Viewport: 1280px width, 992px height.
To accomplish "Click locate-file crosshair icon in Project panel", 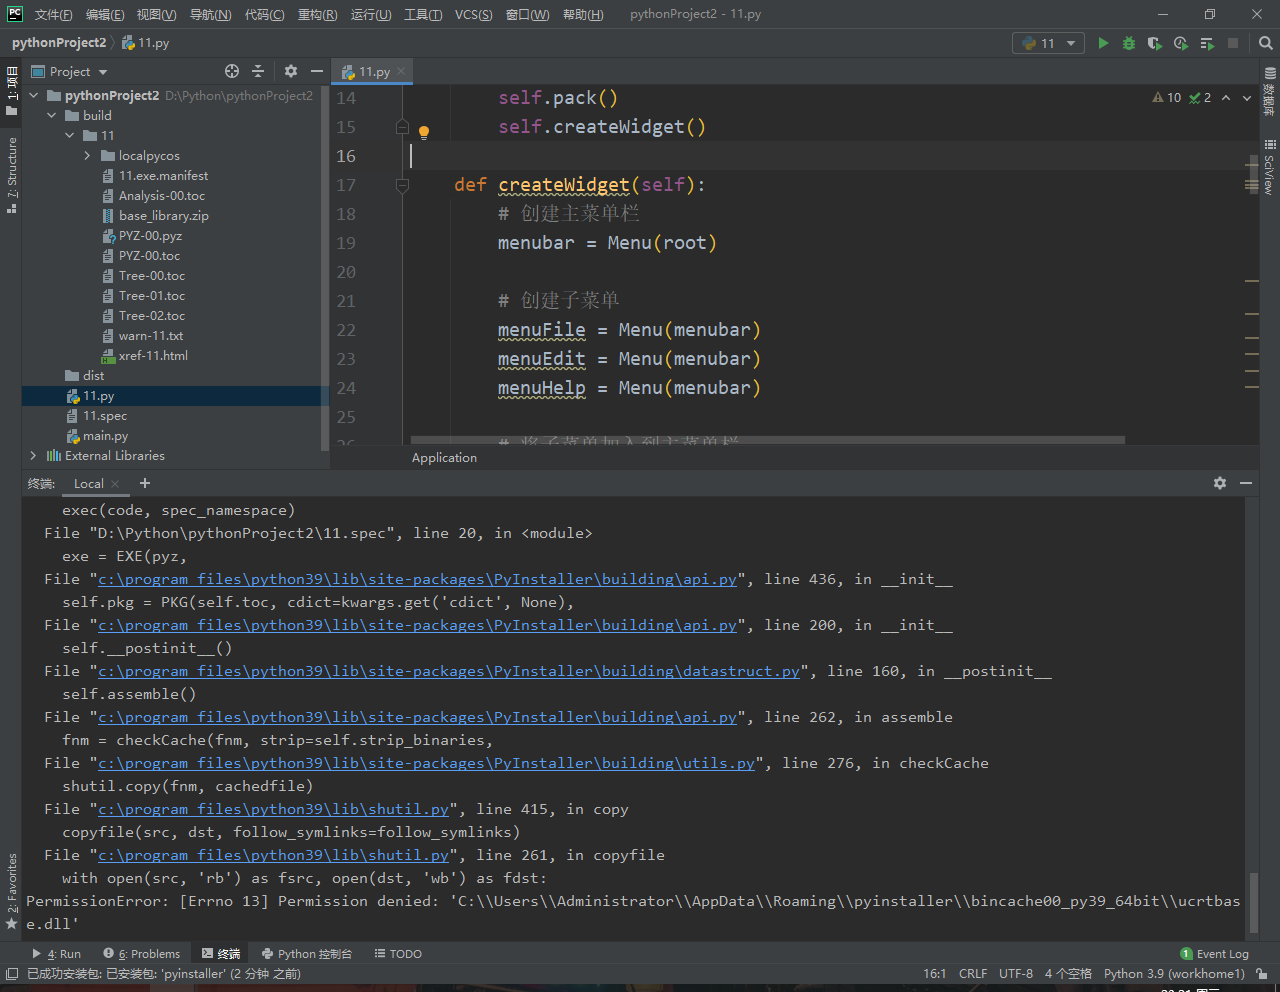I will pyautogui.click(x=232, y=71).
